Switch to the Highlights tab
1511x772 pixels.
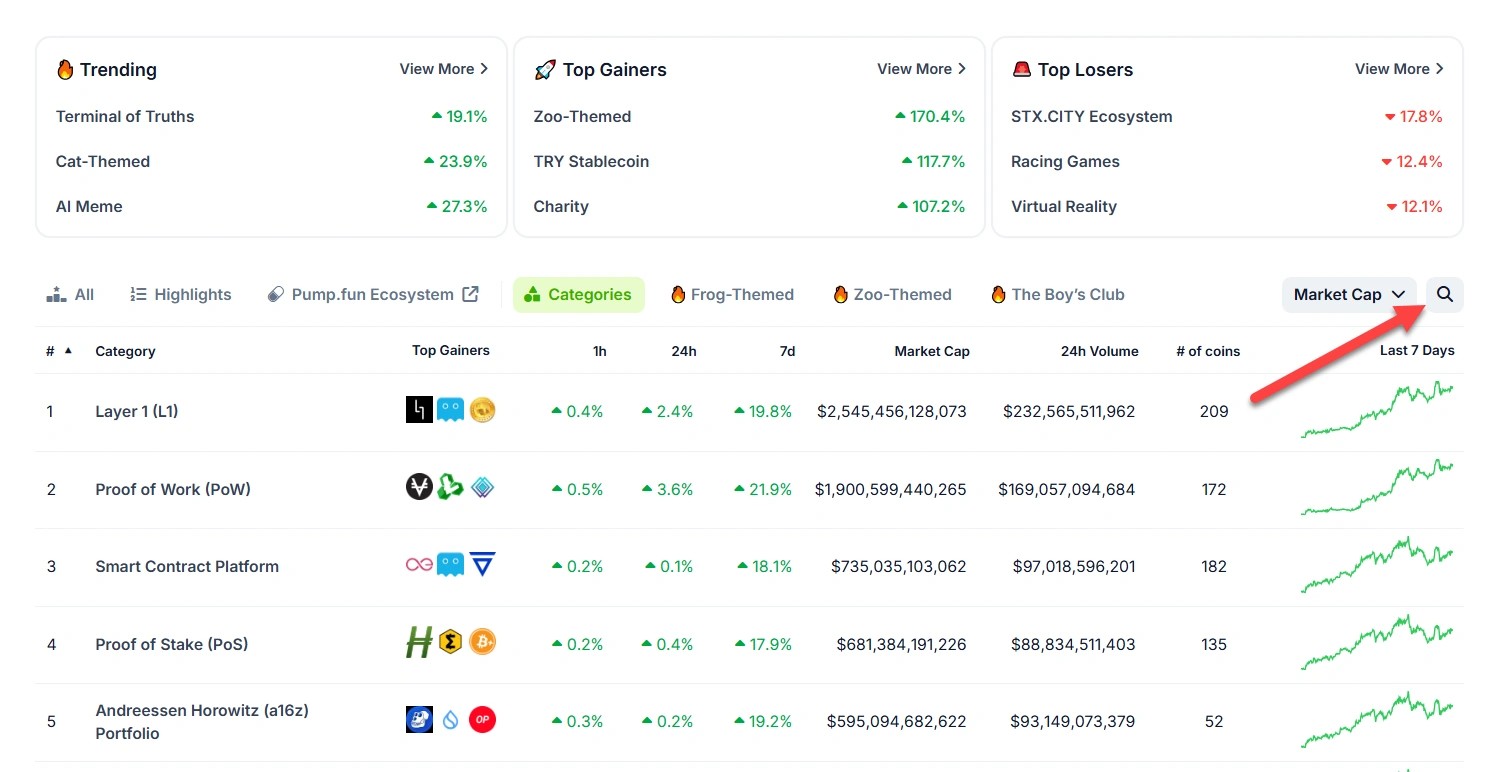coord(181,294)
